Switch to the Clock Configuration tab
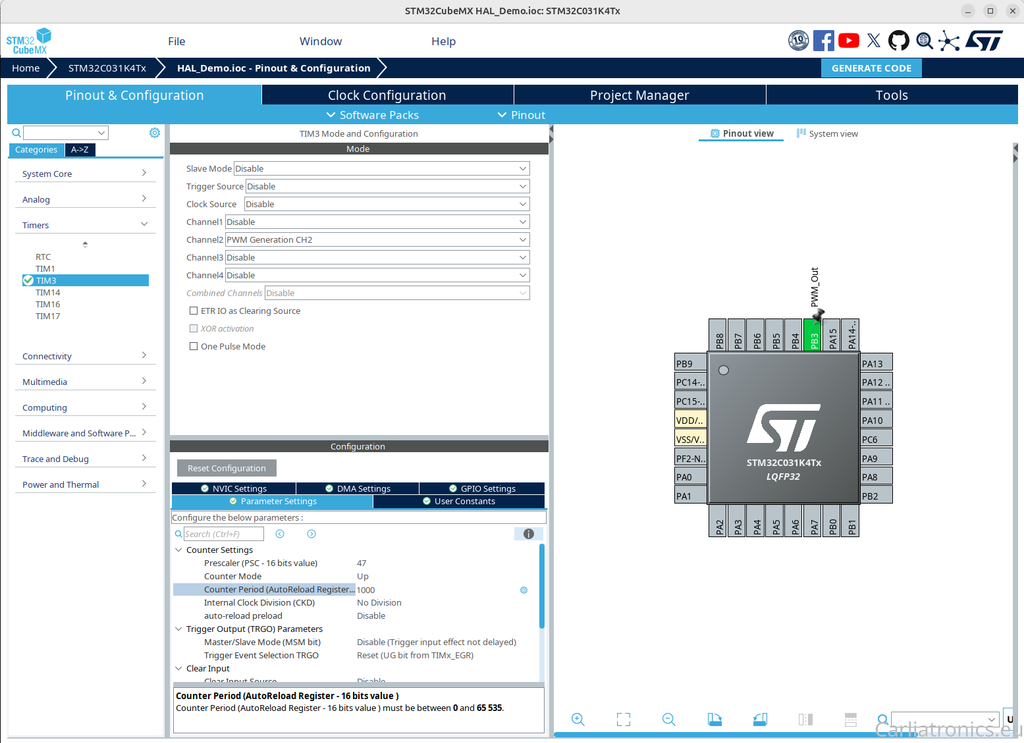The width and height of the screenshot is (1024, 743). 386,94
